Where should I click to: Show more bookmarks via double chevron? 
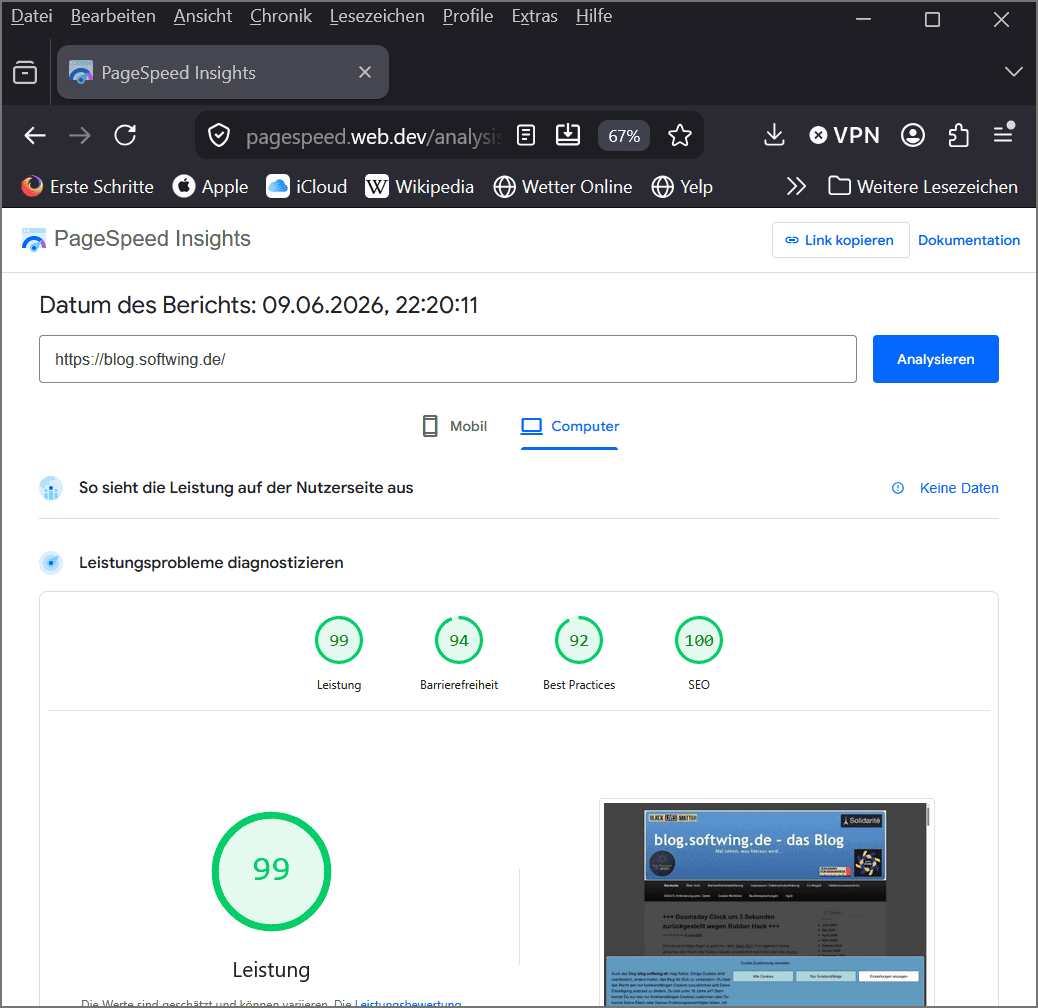click(x=796, y=187)
